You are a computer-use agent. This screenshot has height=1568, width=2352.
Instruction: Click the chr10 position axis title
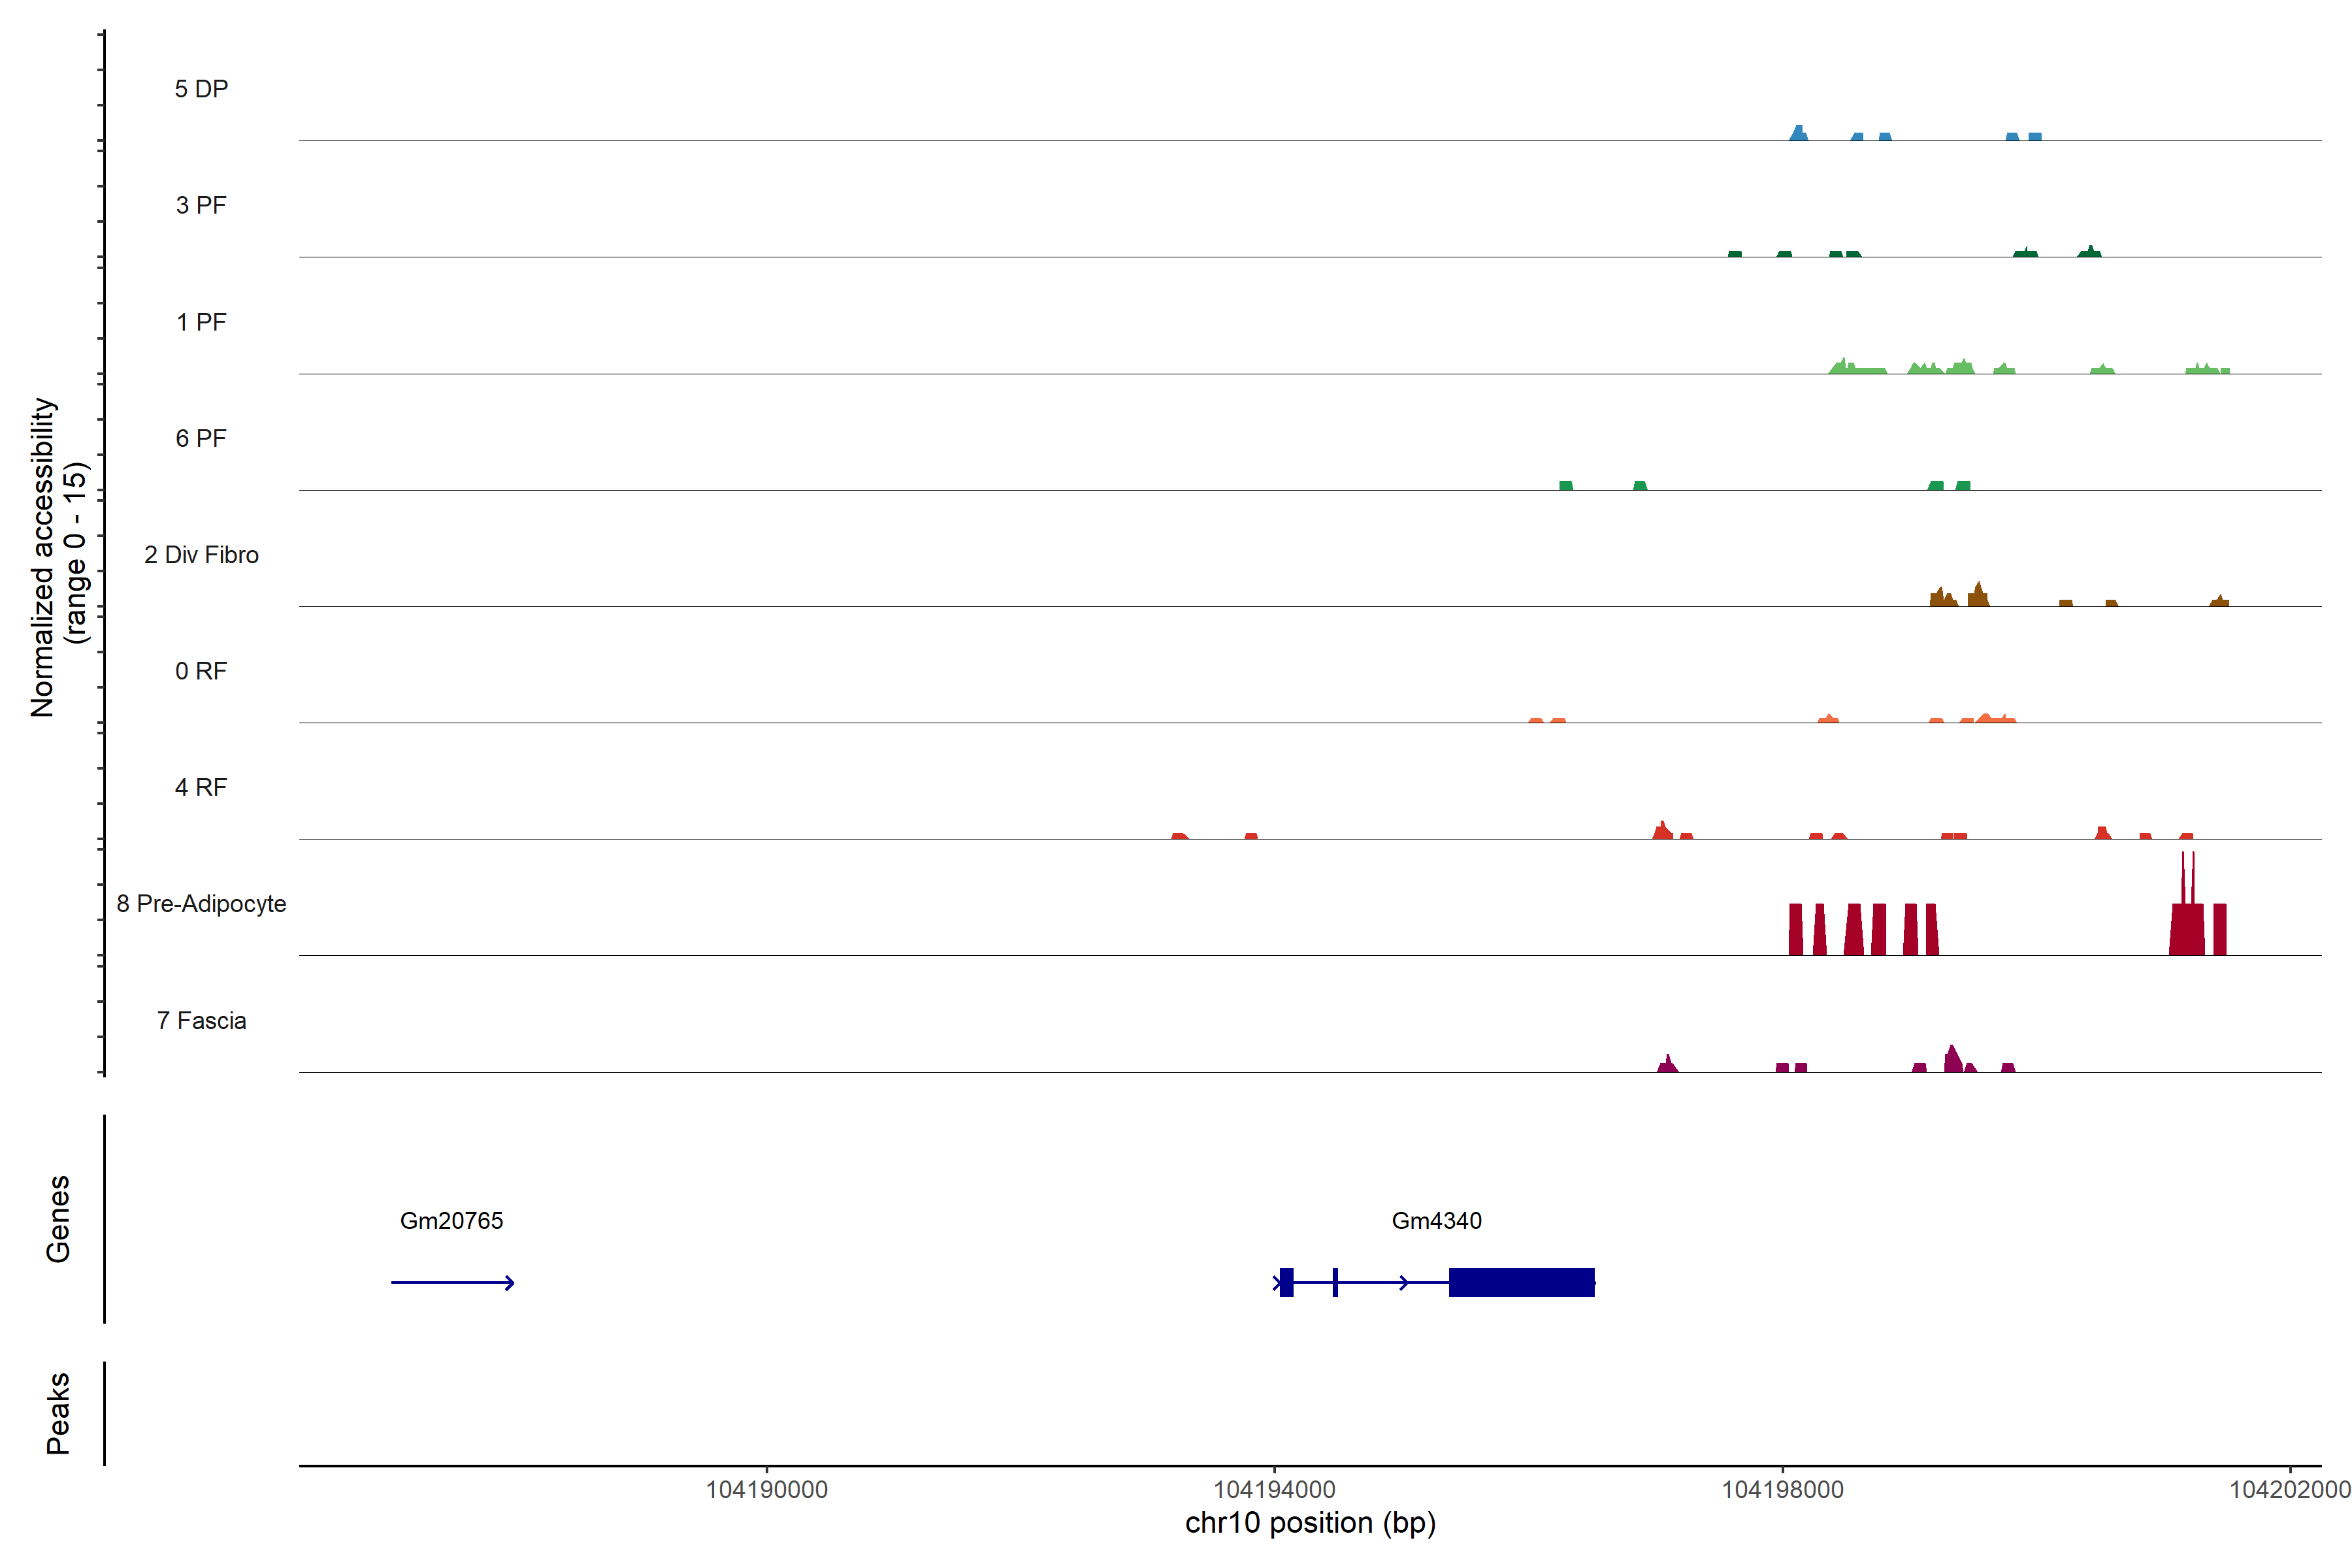(x=1310, y=1523)
